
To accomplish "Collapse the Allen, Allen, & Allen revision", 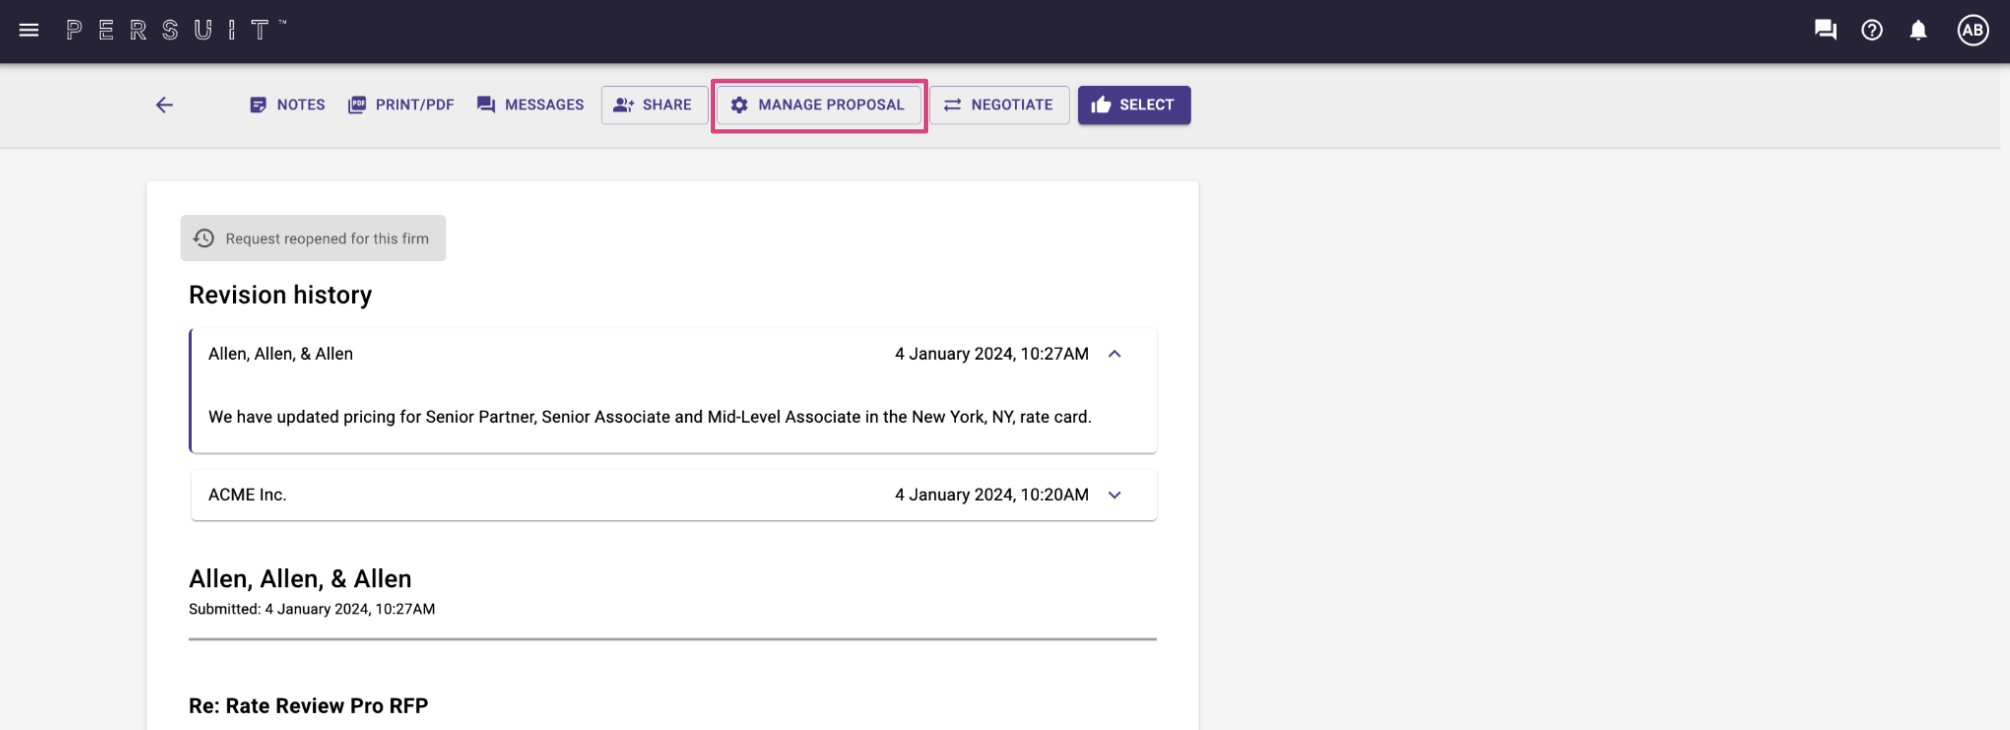I will pyautogui.click(x=1115, y=354).
